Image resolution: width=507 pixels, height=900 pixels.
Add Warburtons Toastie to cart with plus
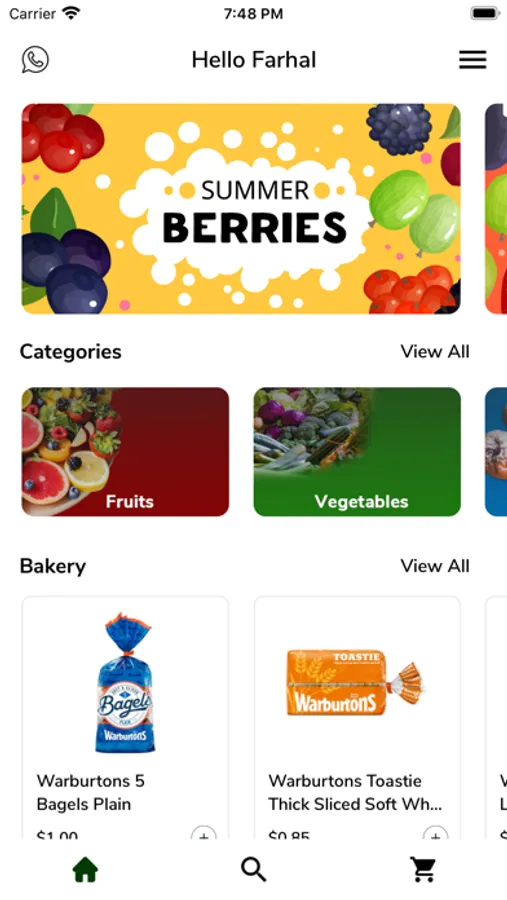tap(435, 833)
